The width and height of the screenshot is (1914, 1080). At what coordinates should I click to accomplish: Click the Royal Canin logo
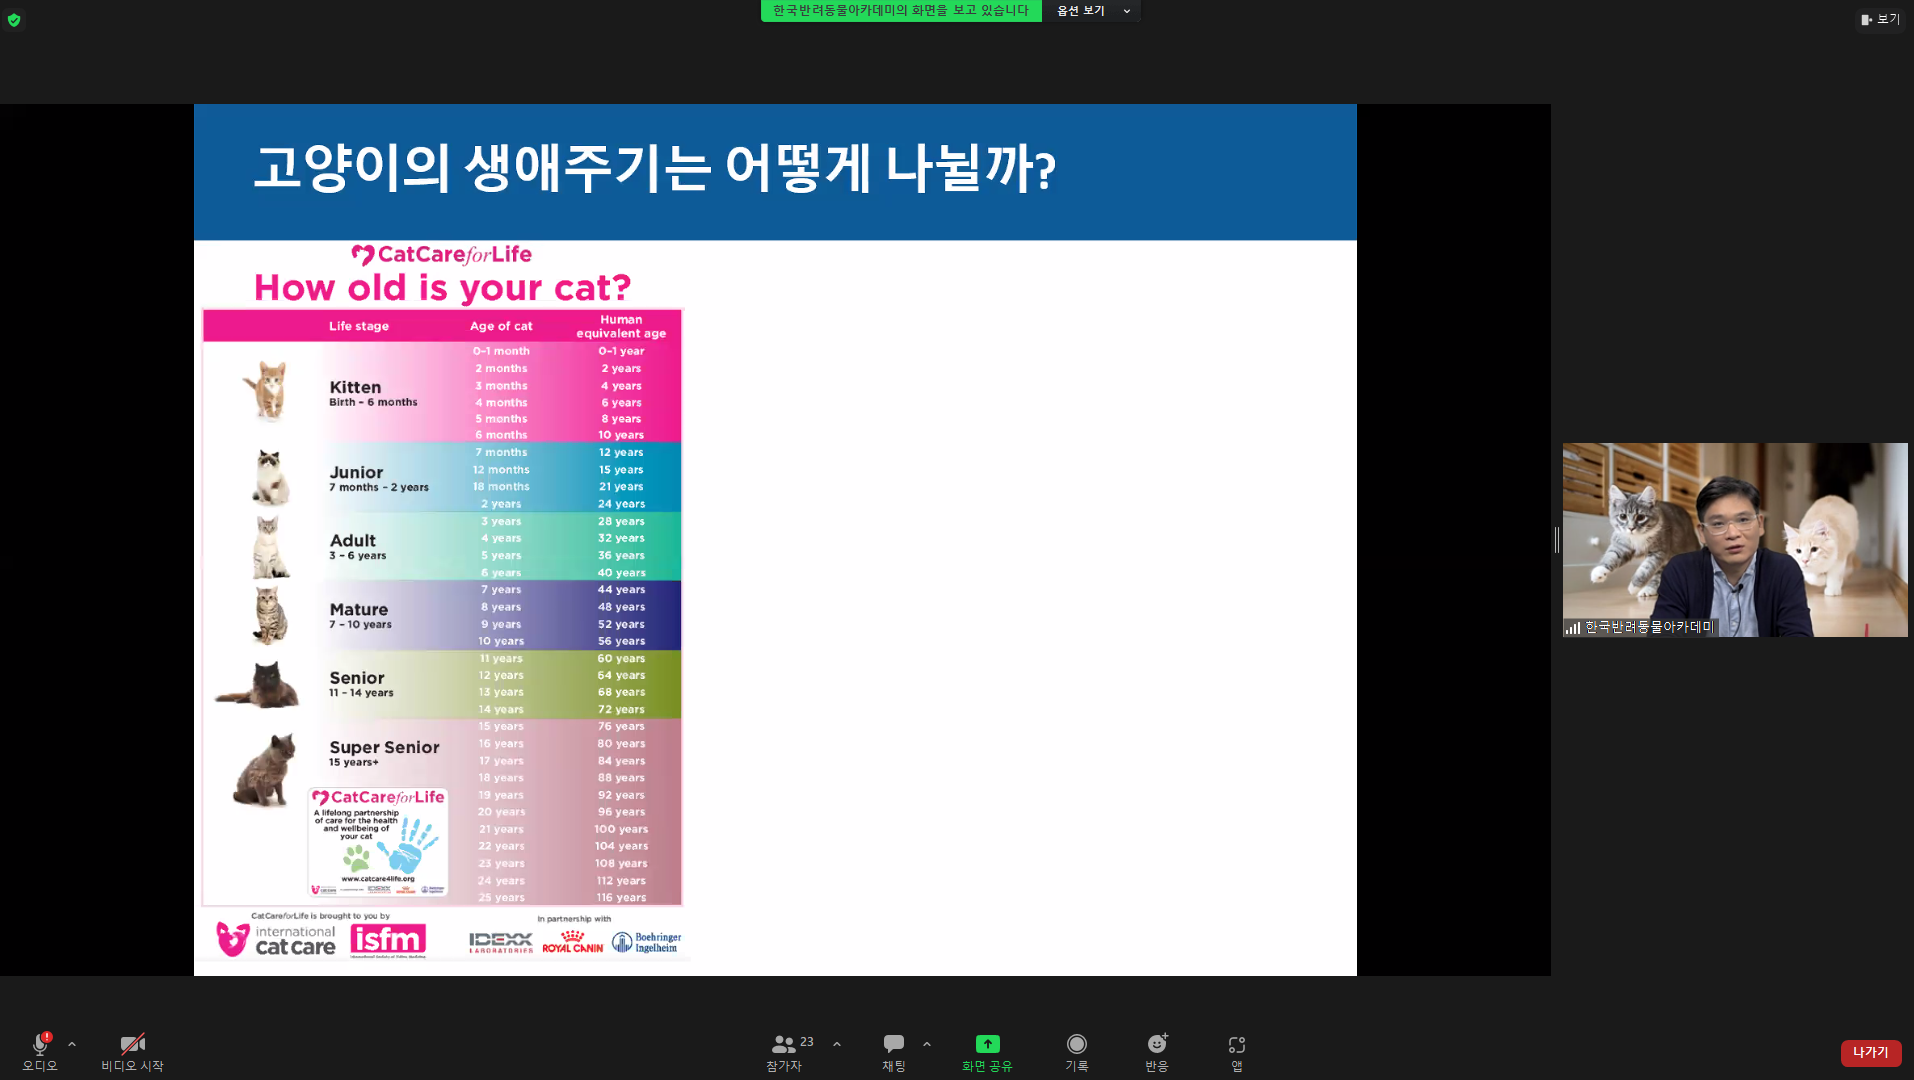click(573, 942)
